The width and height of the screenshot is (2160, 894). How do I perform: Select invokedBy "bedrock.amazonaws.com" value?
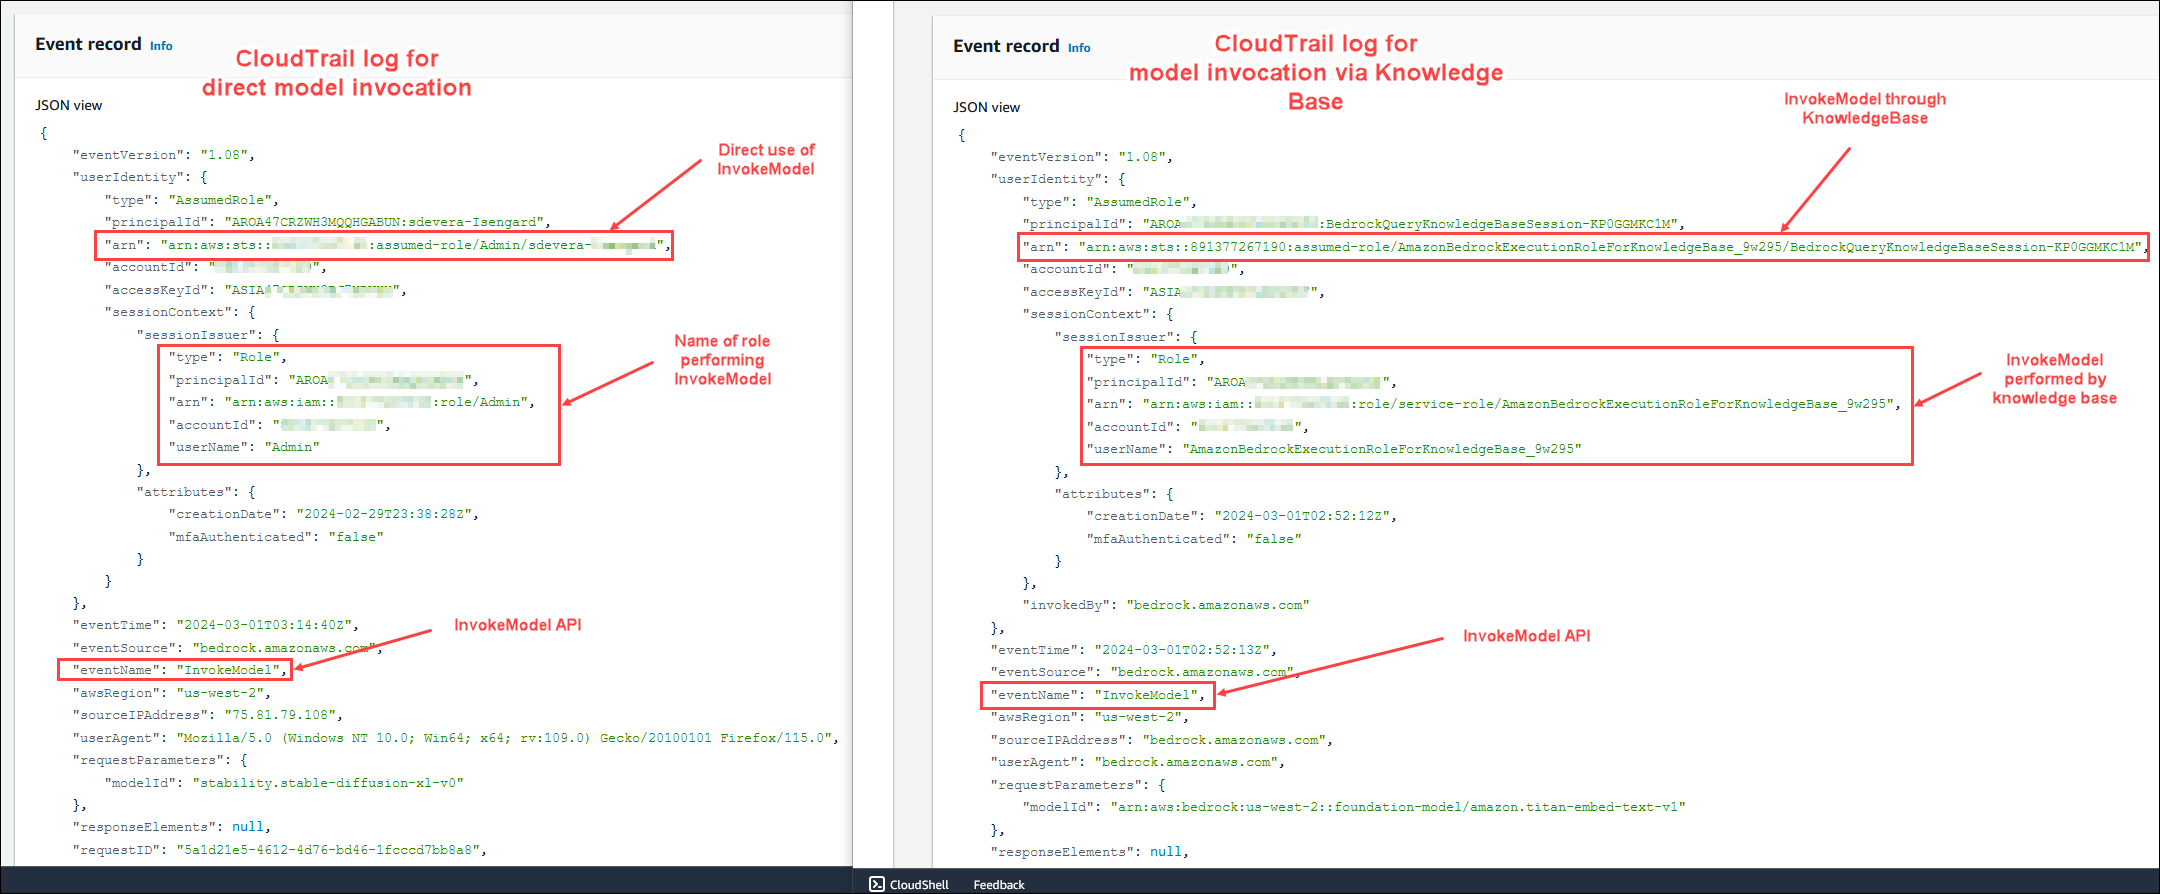[1218, 605]
